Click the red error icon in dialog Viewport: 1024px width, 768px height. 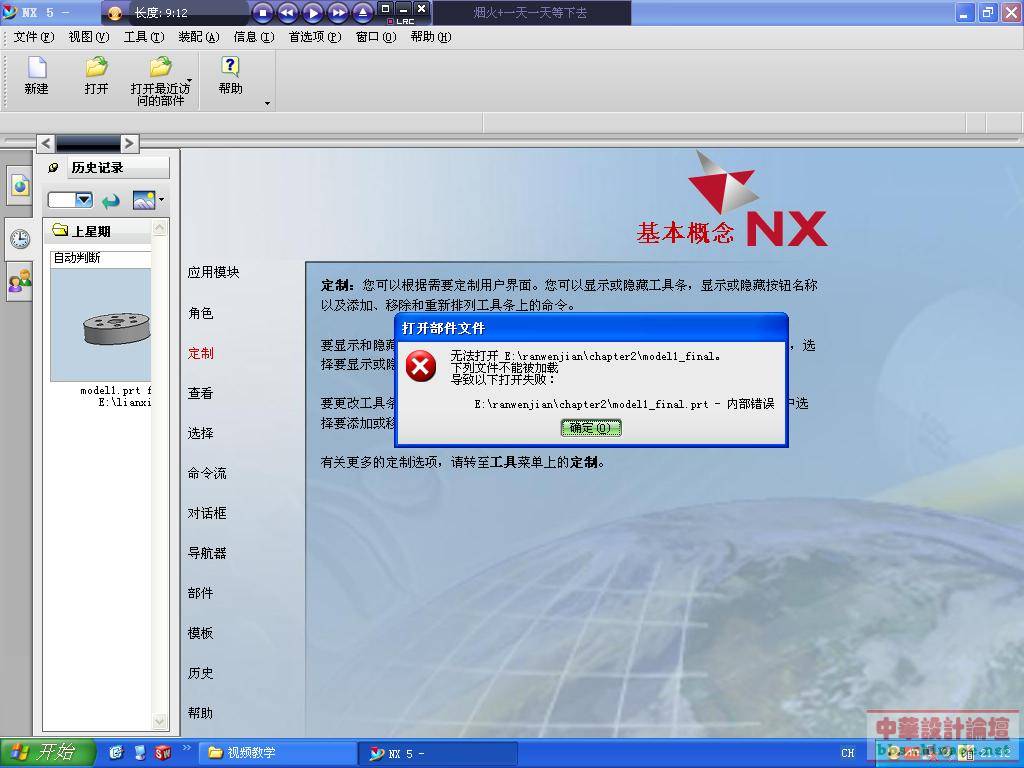point(421,366)
